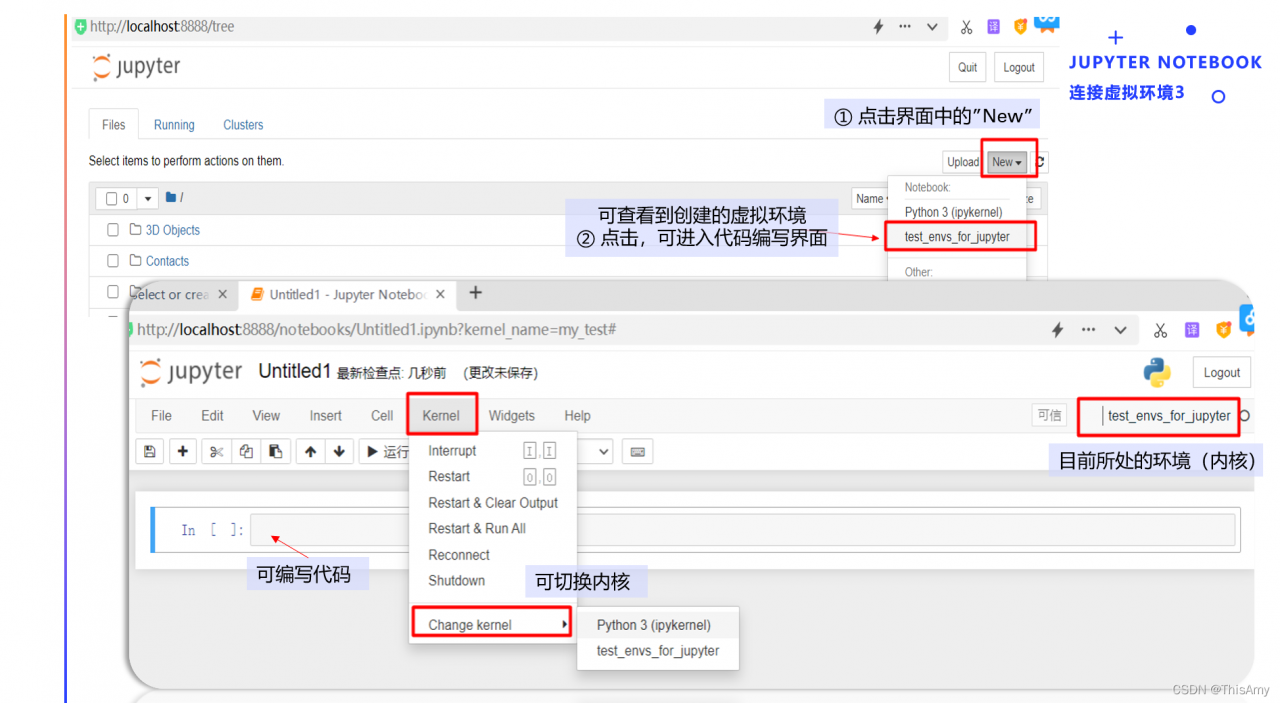1280x703 pixels.
Task: Paste cells below using the clipboard icon
Action: pyautogui.click(x=275, y=452)
